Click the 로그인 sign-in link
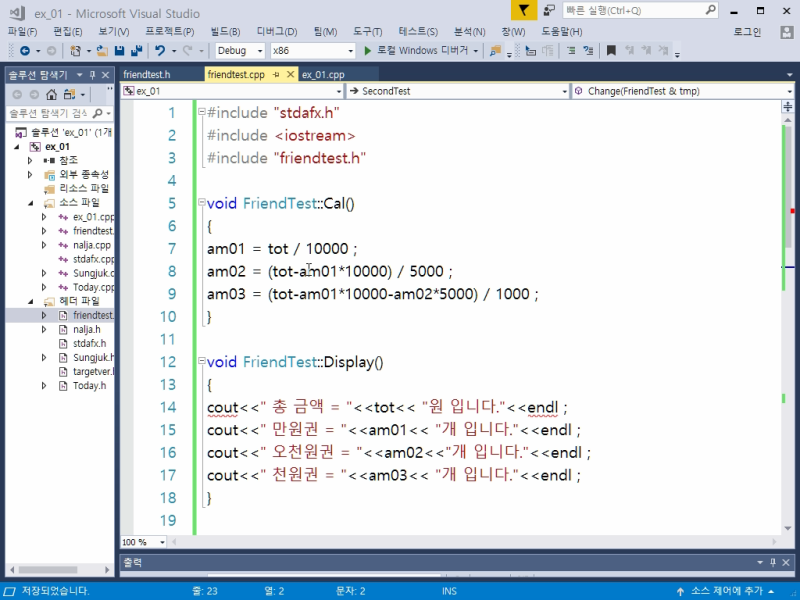This screenshot has height=600, width=800. coord(747,32)
